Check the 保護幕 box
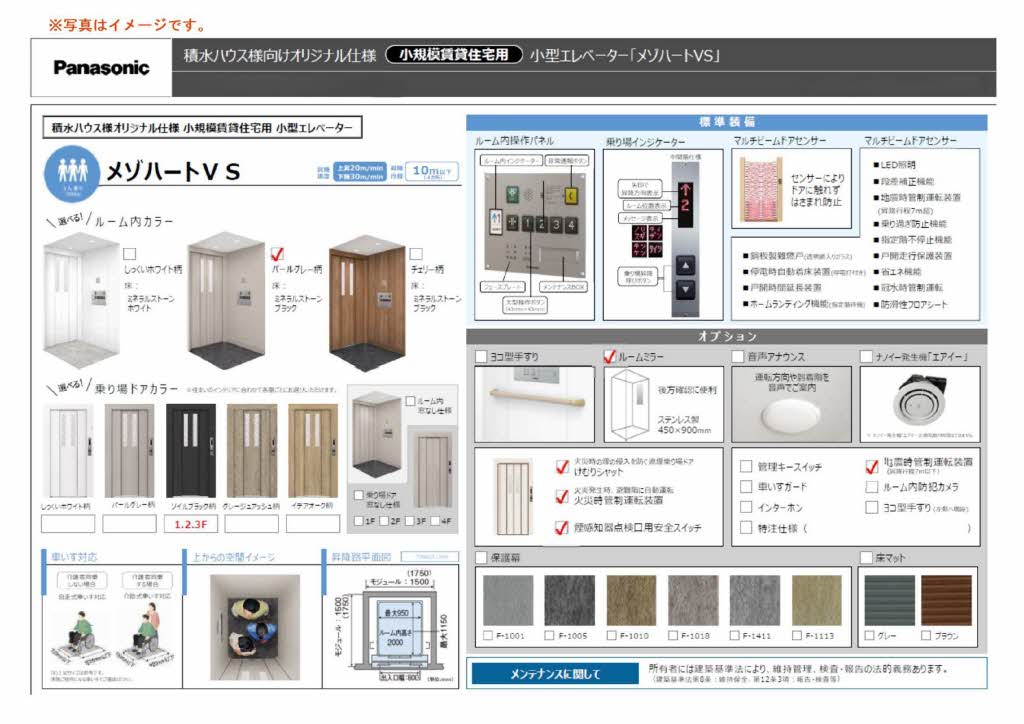The image size is (1024, 724). (x=481, y=557)
